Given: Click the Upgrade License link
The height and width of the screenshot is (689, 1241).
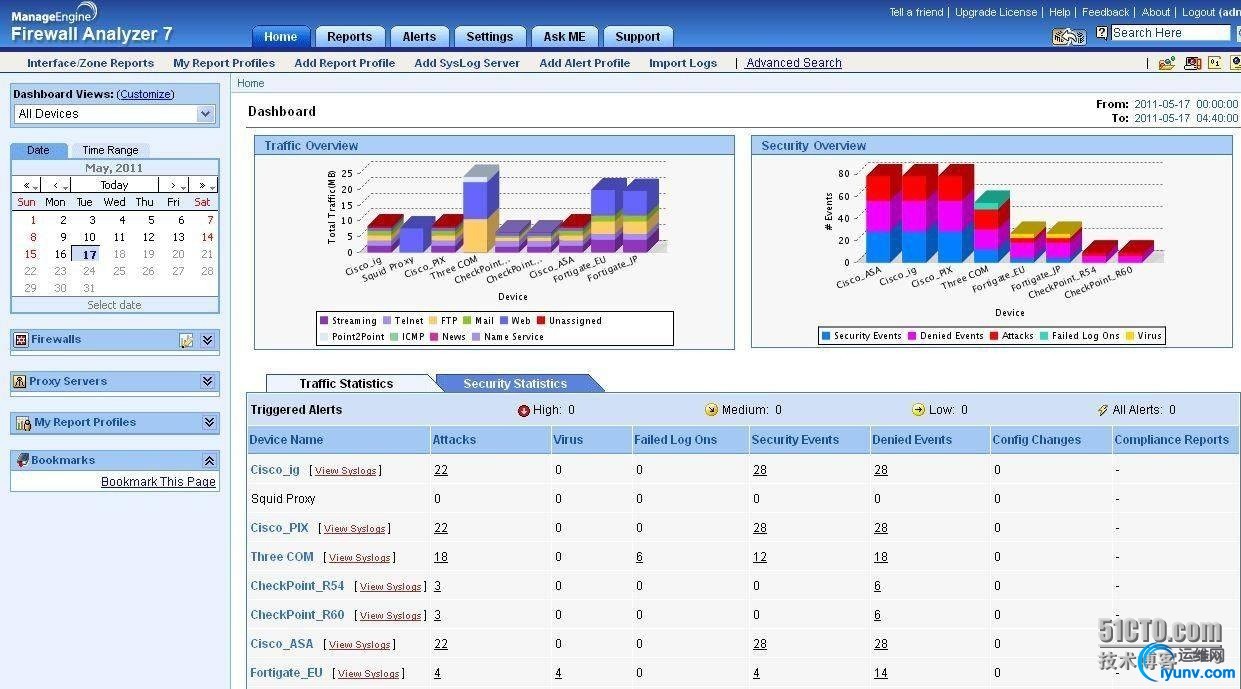Looking at the screenshot, I should coord(996,12).
